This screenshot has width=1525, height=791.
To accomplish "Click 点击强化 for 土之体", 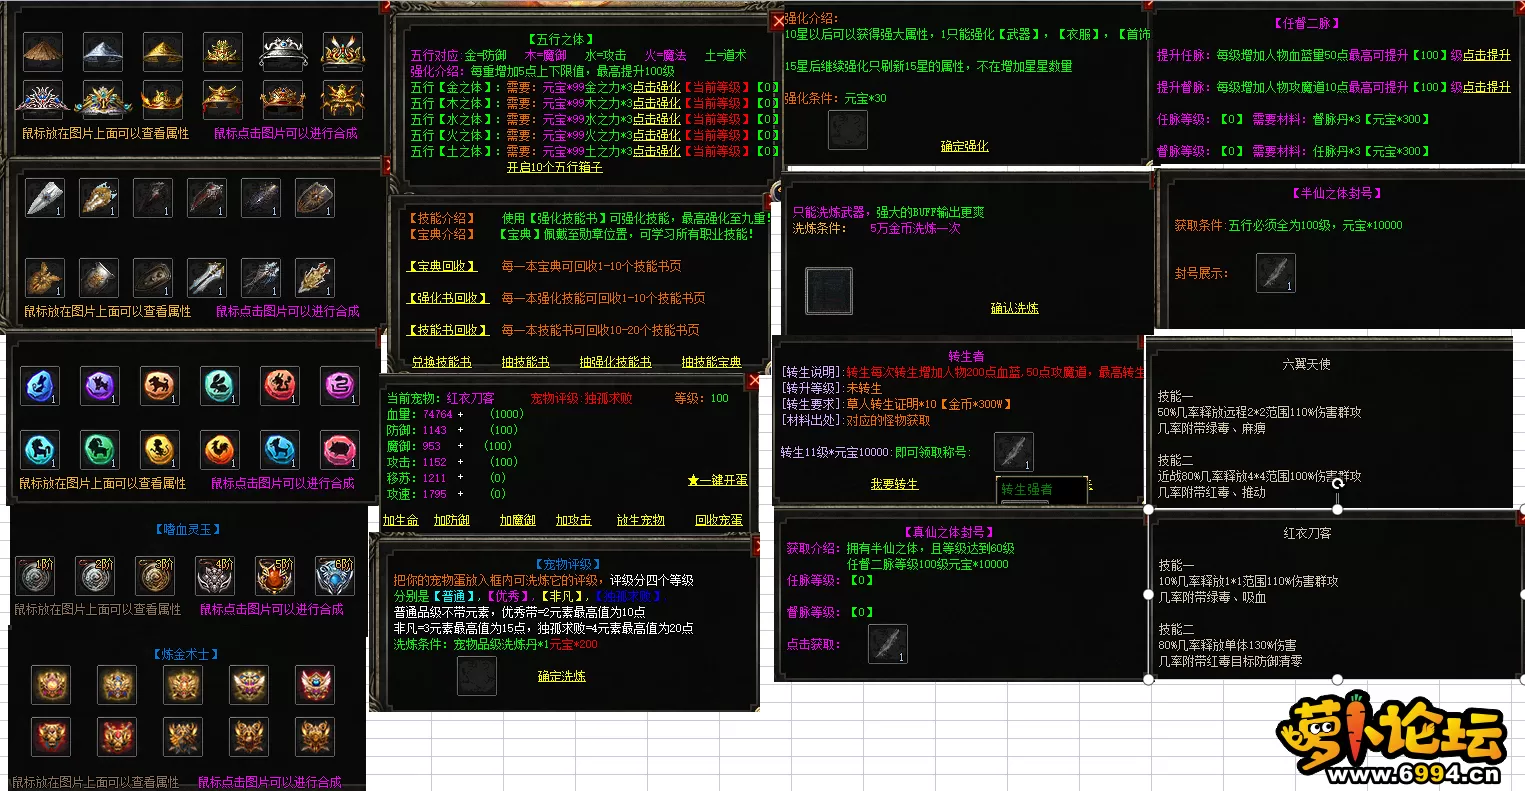I will pyautogui.click(x=657, y=151).
